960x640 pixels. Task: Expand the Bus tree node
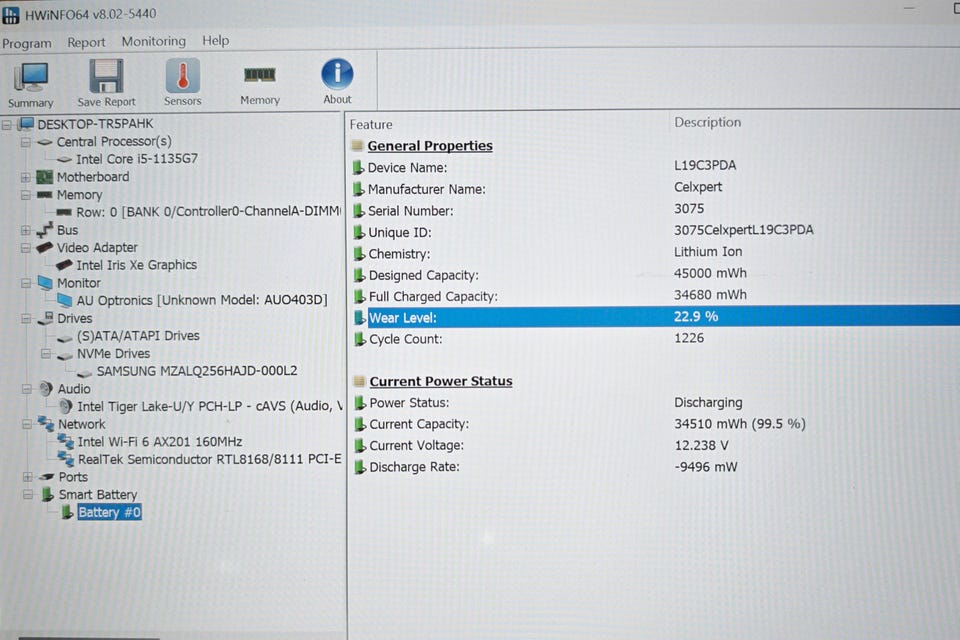point(26,230)
